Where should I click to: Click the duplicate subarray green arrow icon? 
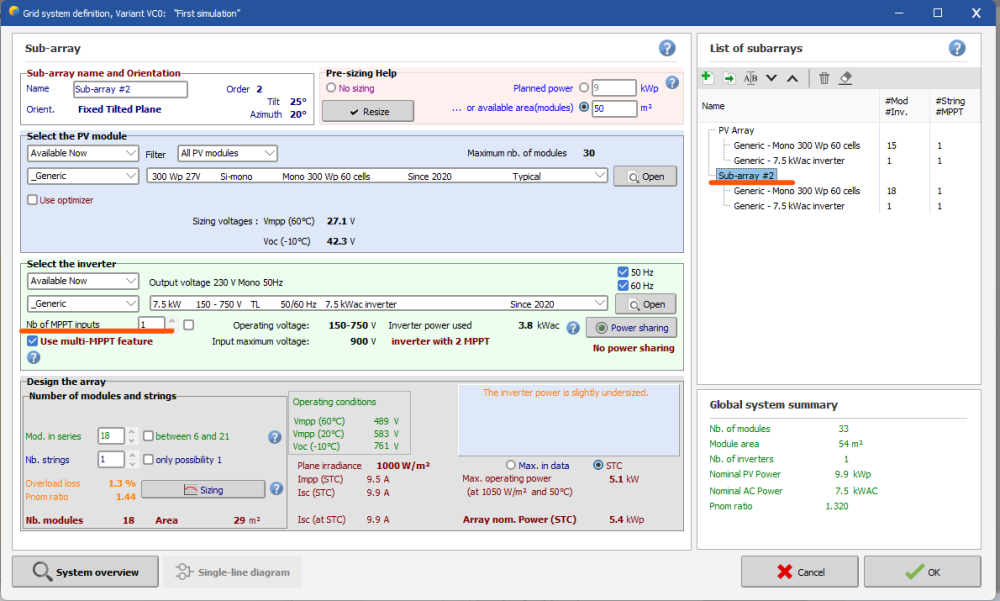(729, 78)
